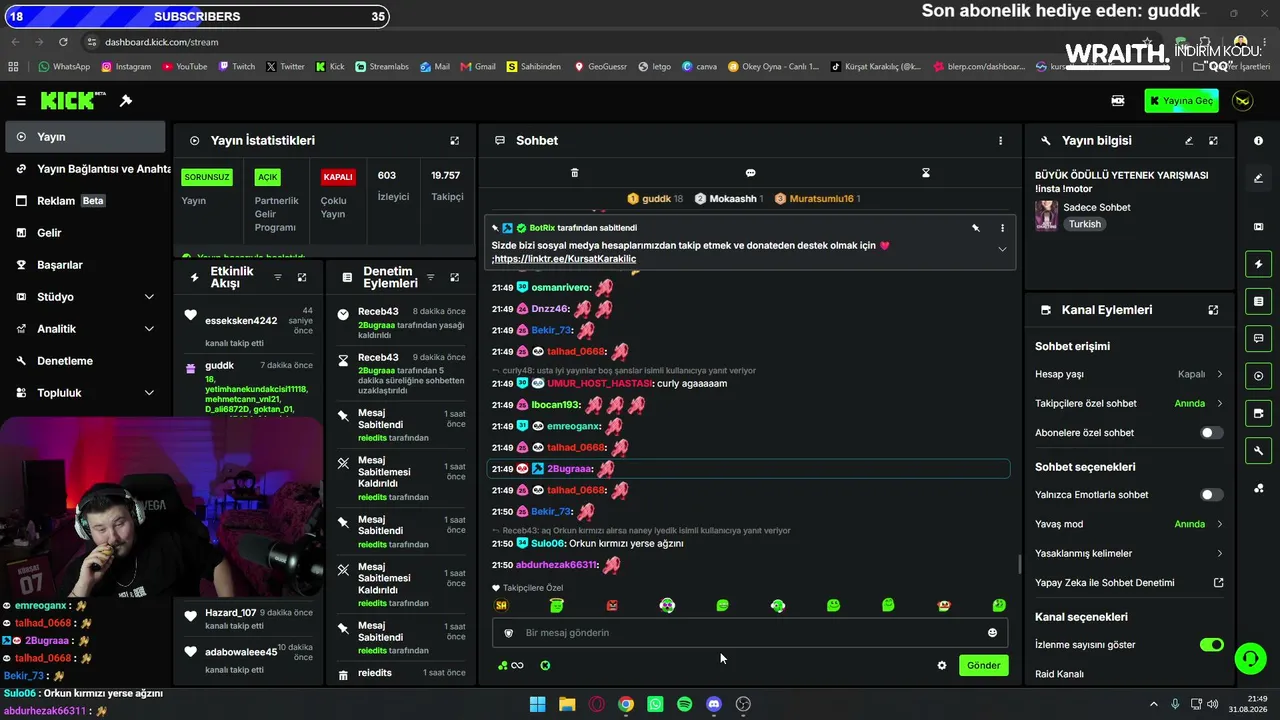
Task: Click the play circle icon in right rail
Action: point(1258,376)
